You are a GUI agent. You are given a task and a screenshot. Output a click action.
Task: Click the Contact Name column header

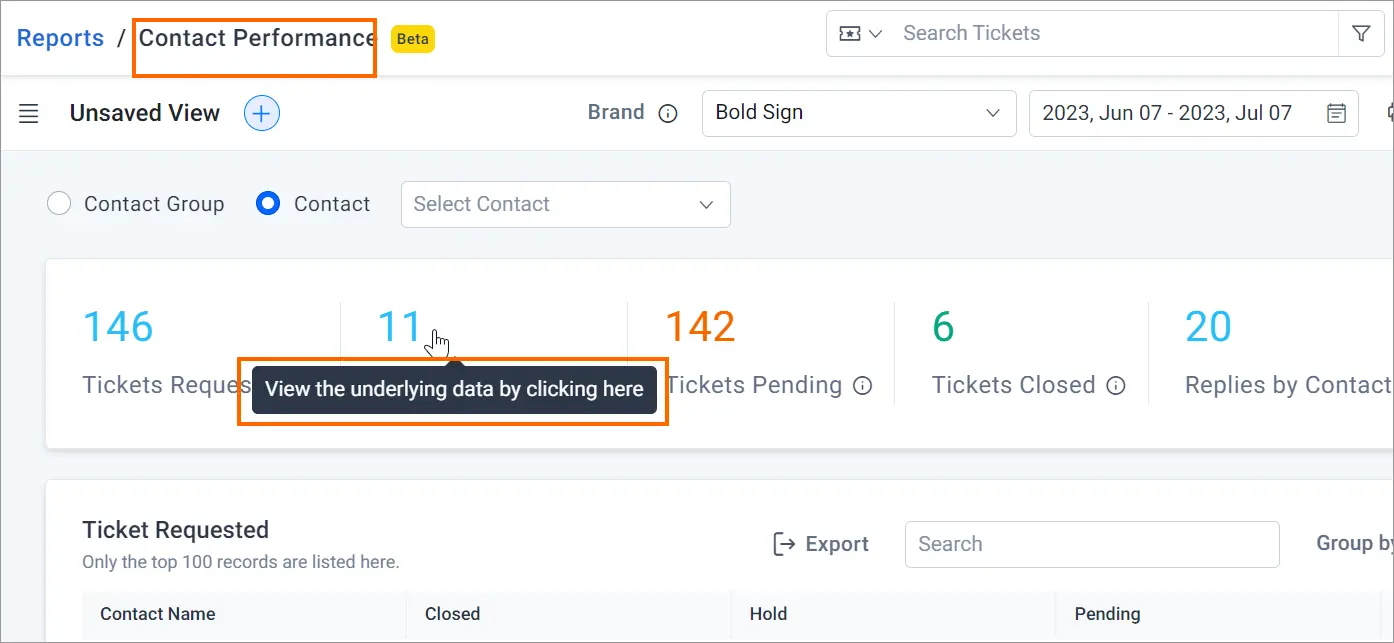(x=158, y=614)
